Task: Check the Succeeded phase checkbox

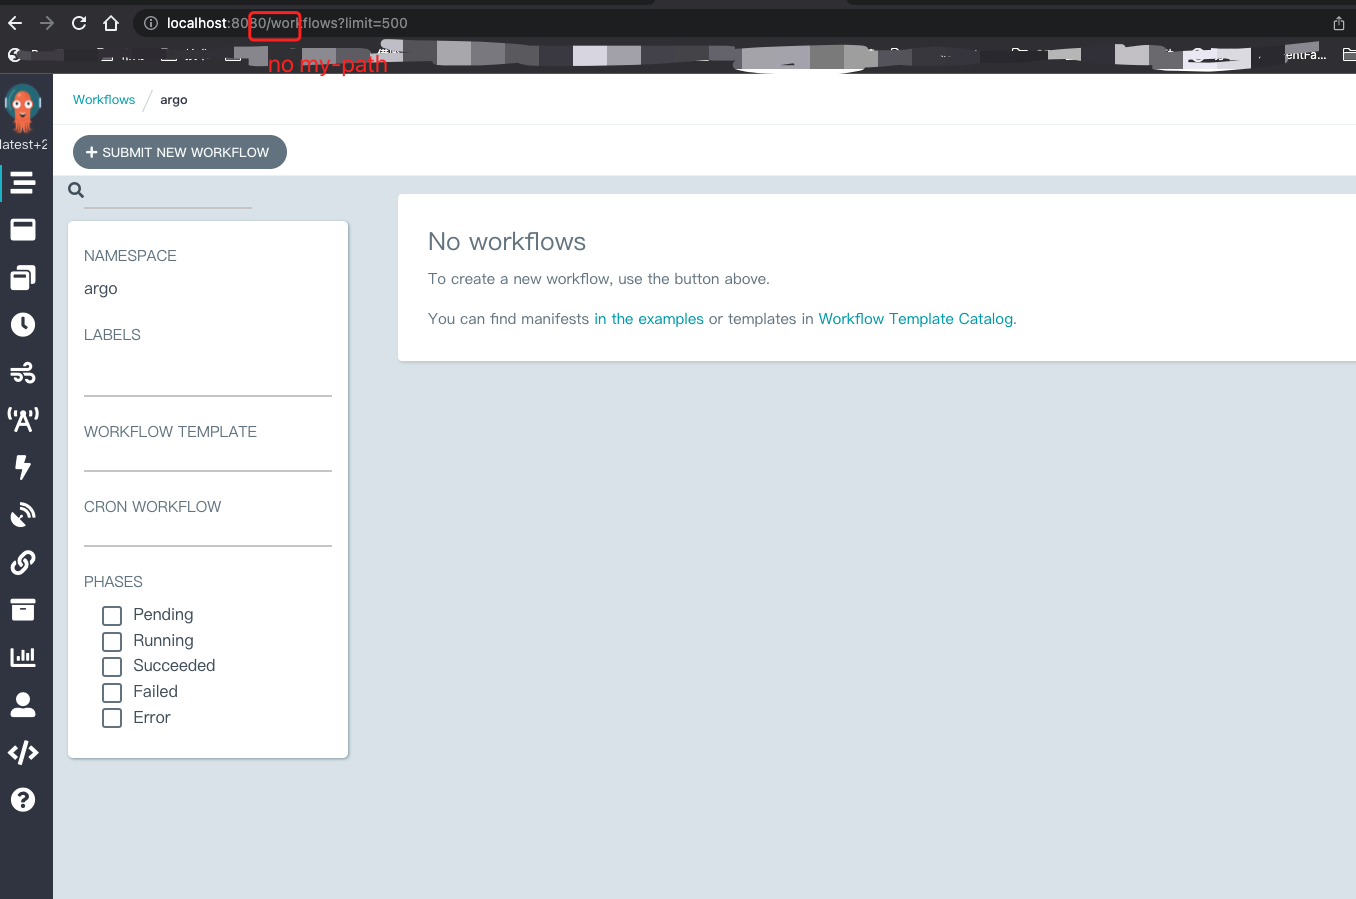Action: [x=111, y=666]
